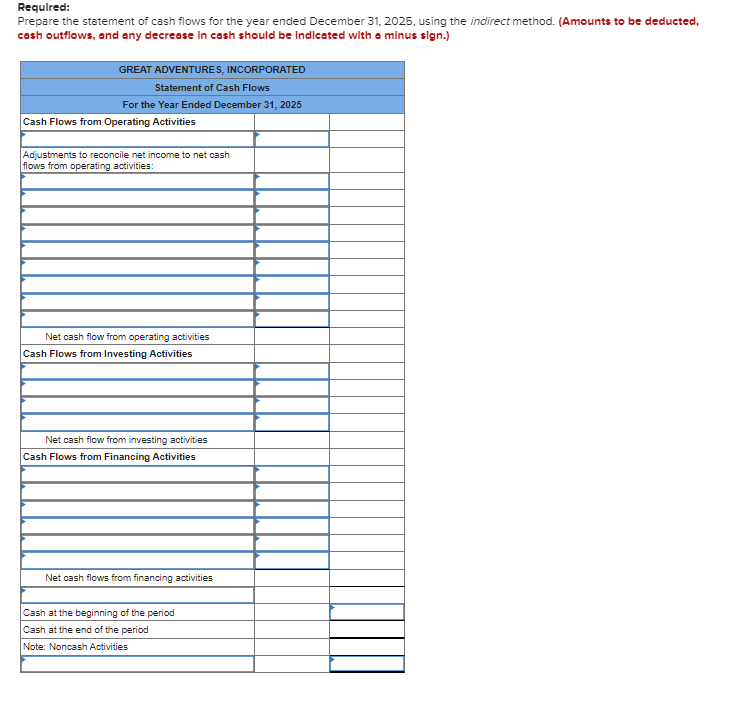
Task: Open the second dropdown under Cash Flows from Investing Activities
Action: pos(137,388)
